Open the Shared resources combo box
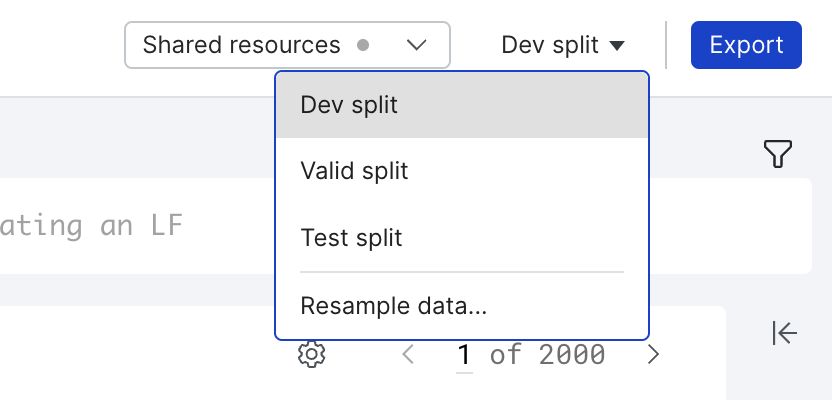The image size is (832, 400). coord(287,45)
